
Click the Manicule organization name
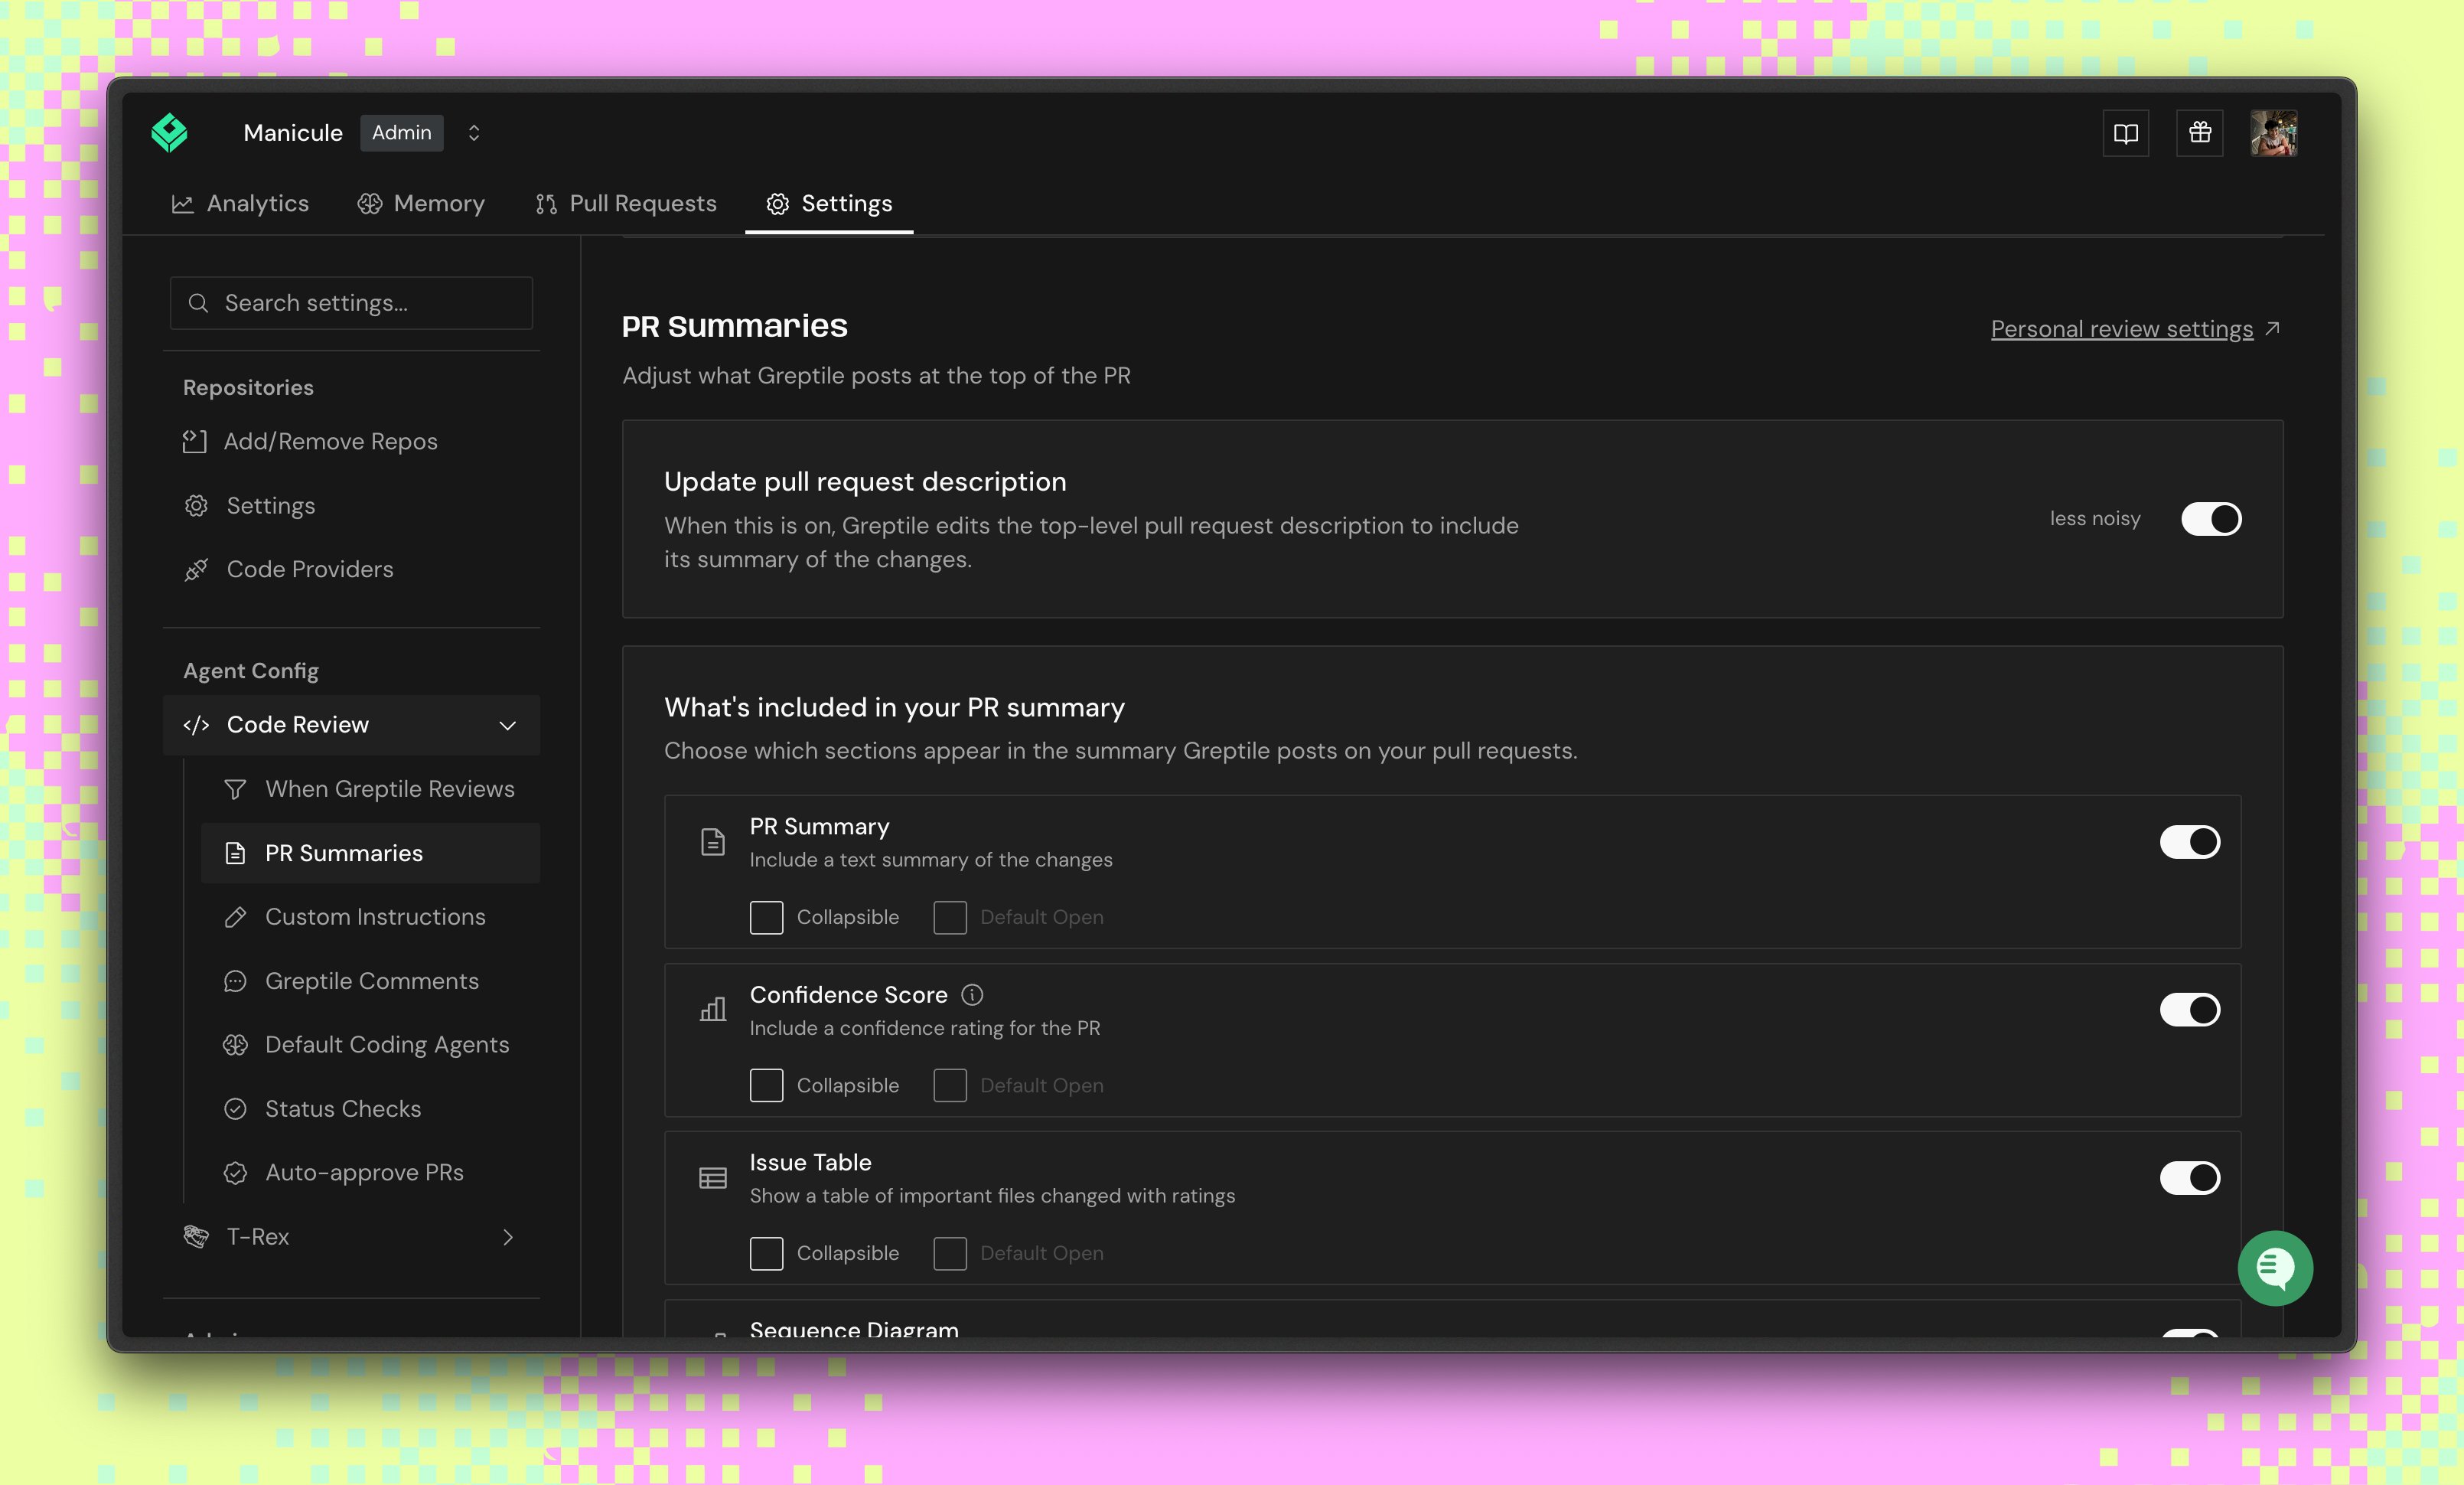293,133
